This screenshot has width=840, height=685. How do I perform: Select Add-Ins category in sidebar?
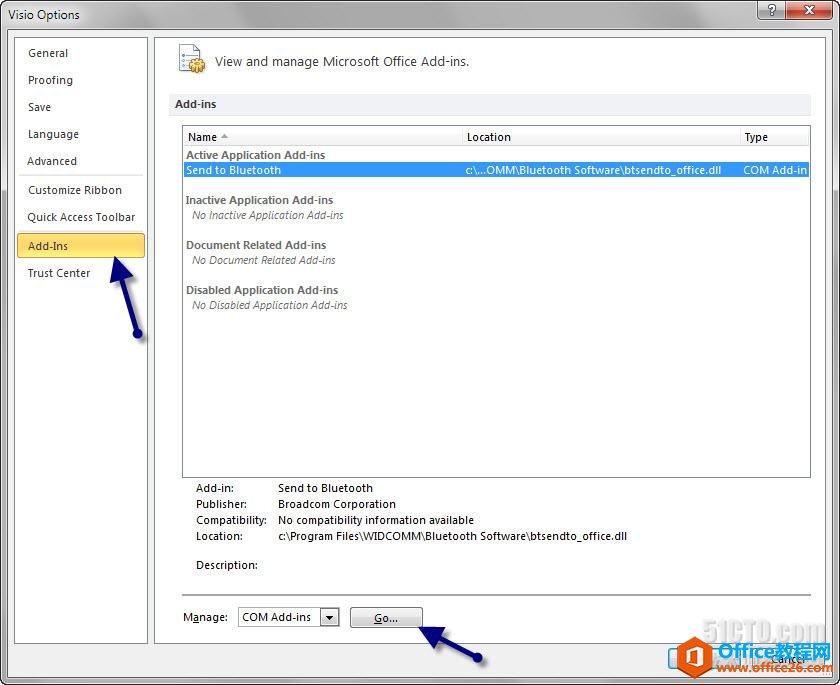click(81, 245)
